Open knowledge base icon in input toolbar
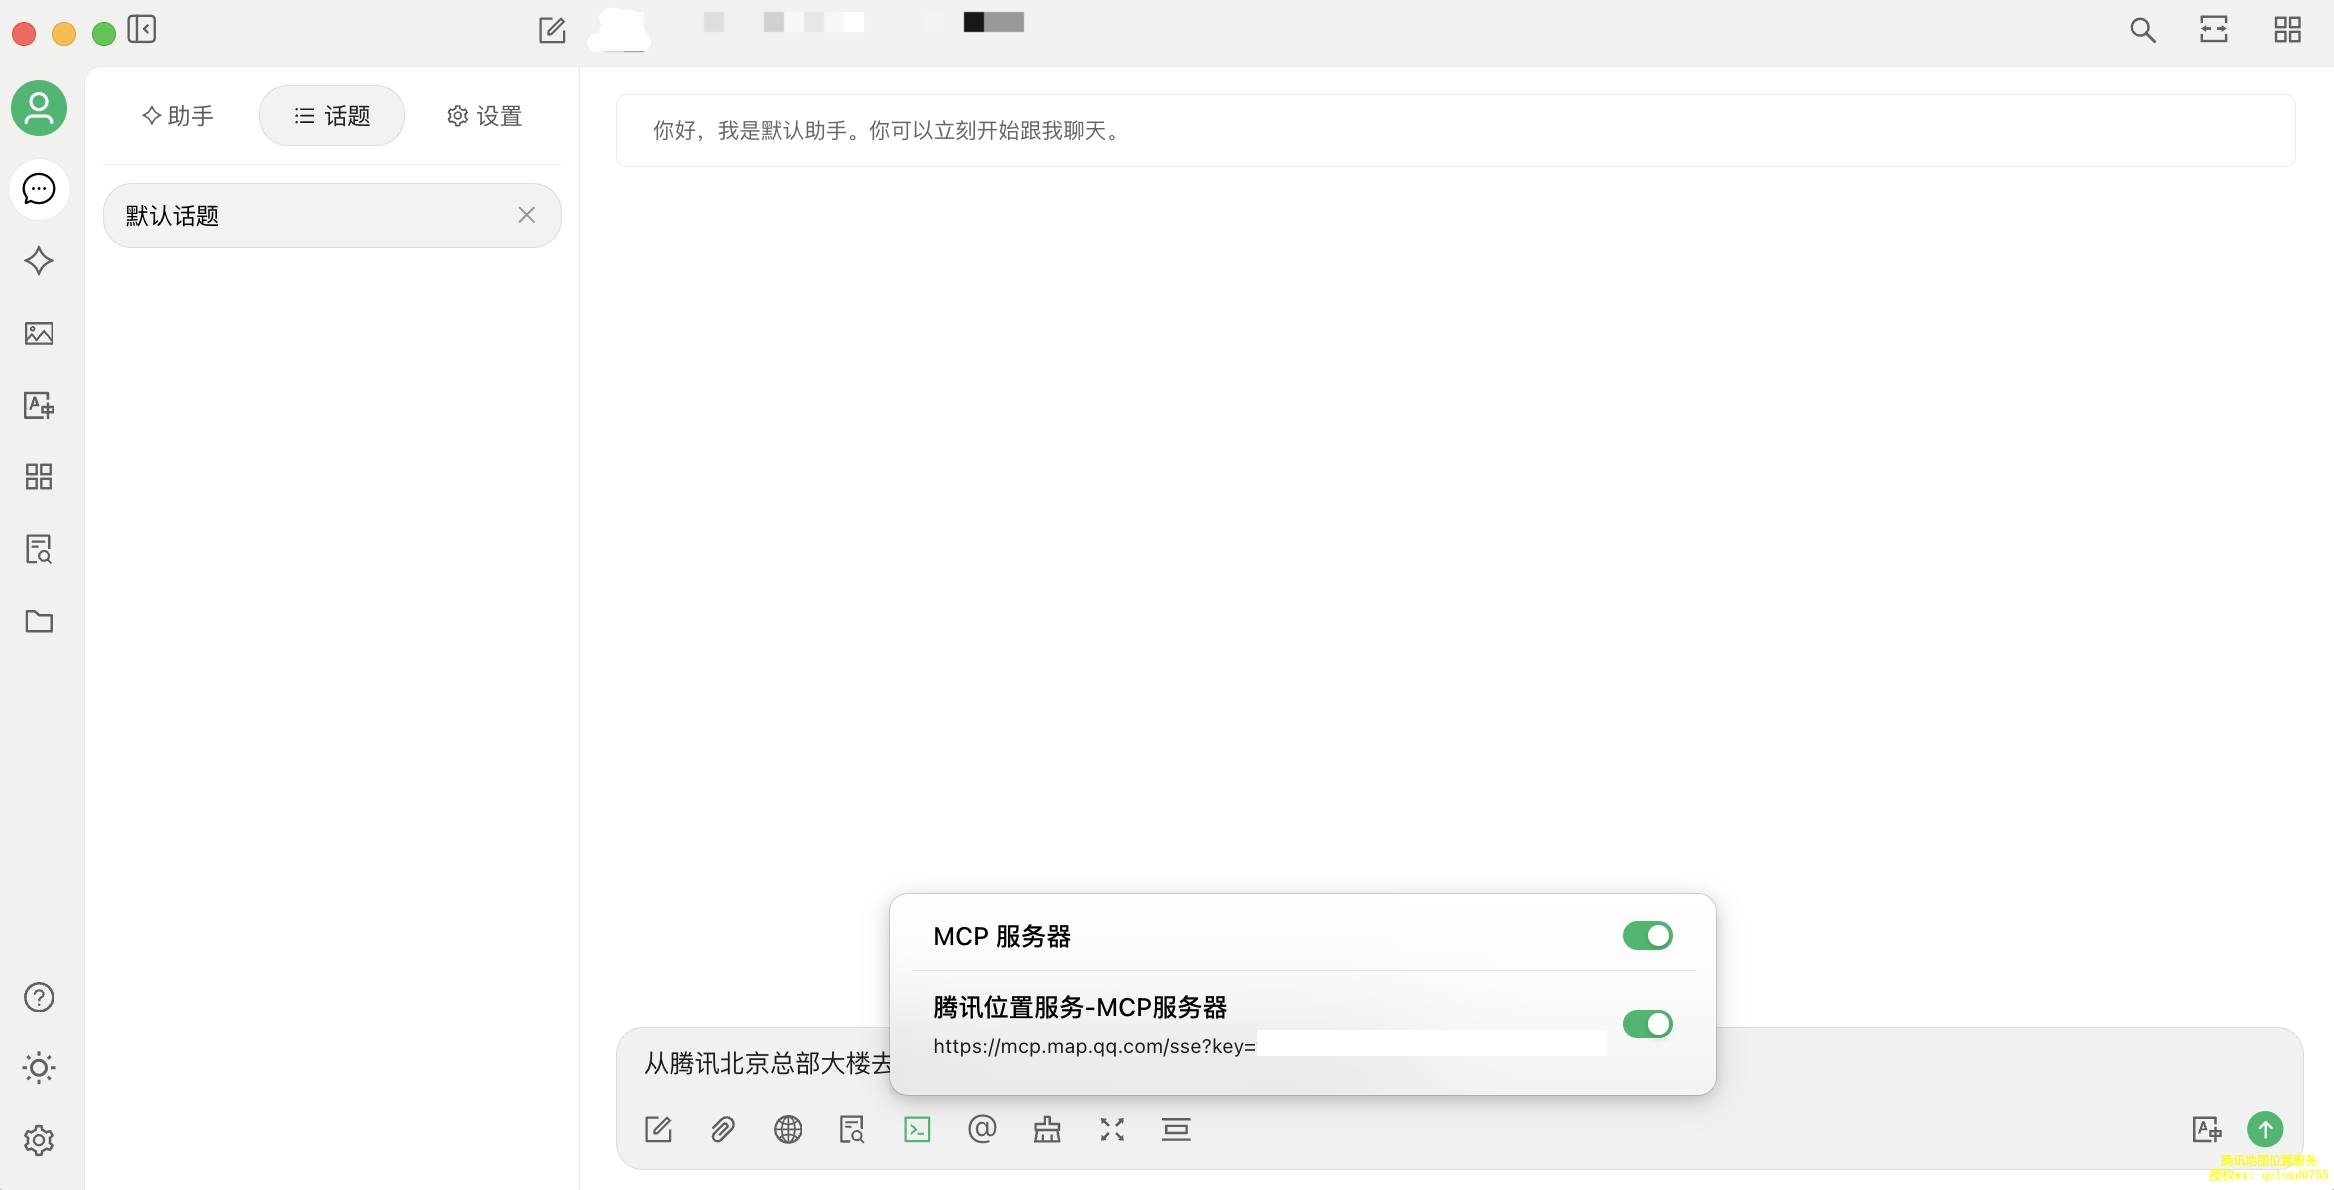This screenshot has height=1190, width=2334. coord(852,1130)
